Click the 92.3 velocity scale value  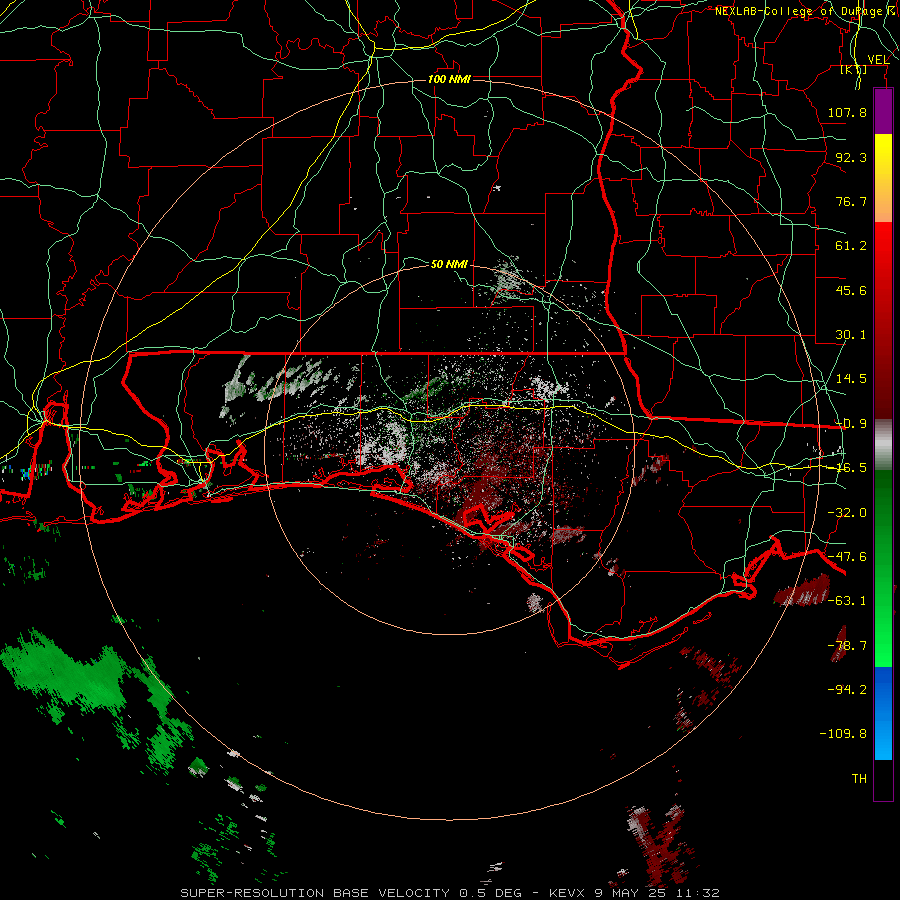click(x=851, y=157)
